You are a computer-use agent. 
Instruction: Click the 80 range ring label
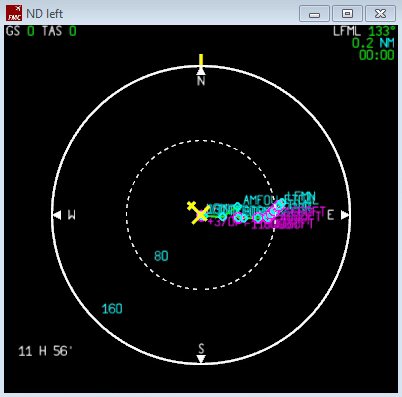coord(161,256)
